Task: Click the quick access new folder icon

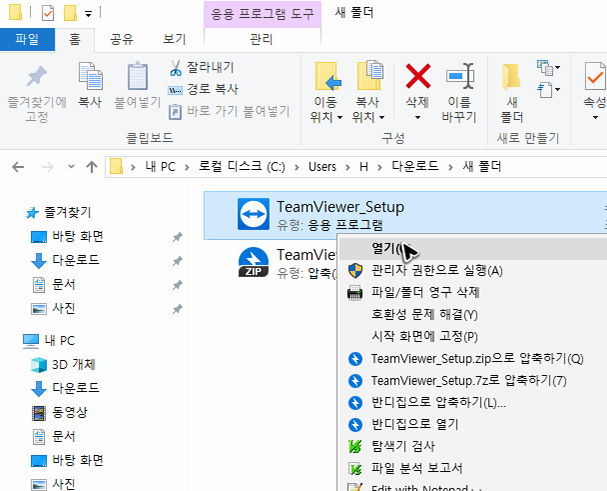Action: 70,13
